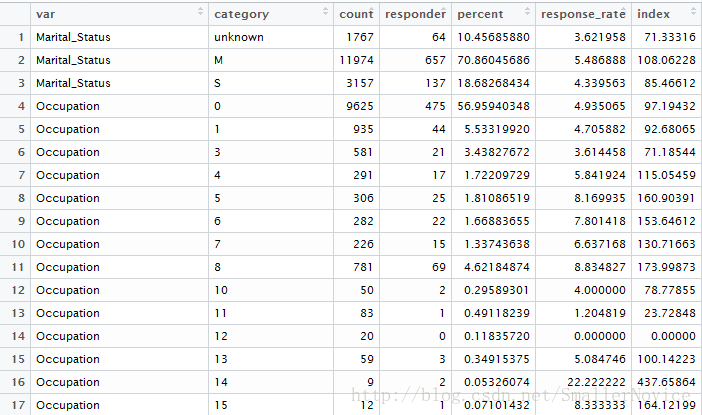
Task: Click index value 23.72848
Action: pyautogui.click(x=670, y=313)
